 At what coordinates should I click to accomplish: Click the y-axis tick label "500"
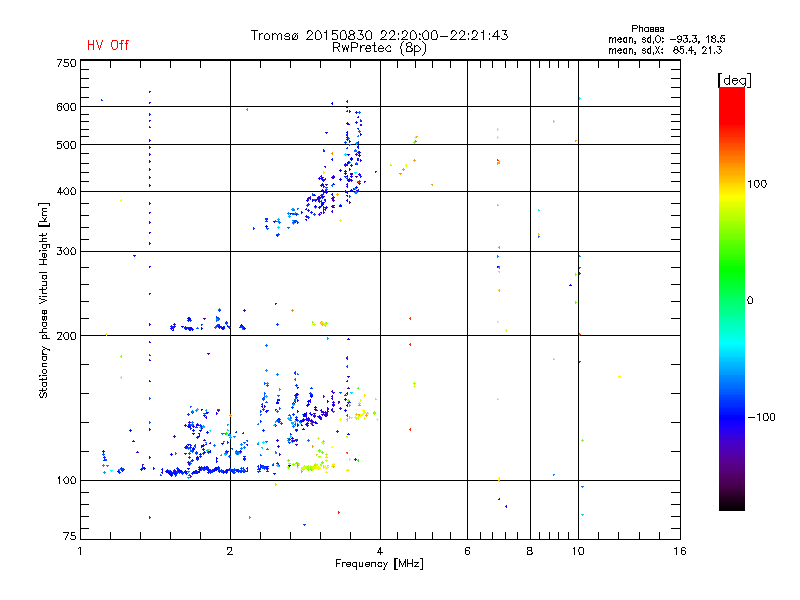[66, 145]
